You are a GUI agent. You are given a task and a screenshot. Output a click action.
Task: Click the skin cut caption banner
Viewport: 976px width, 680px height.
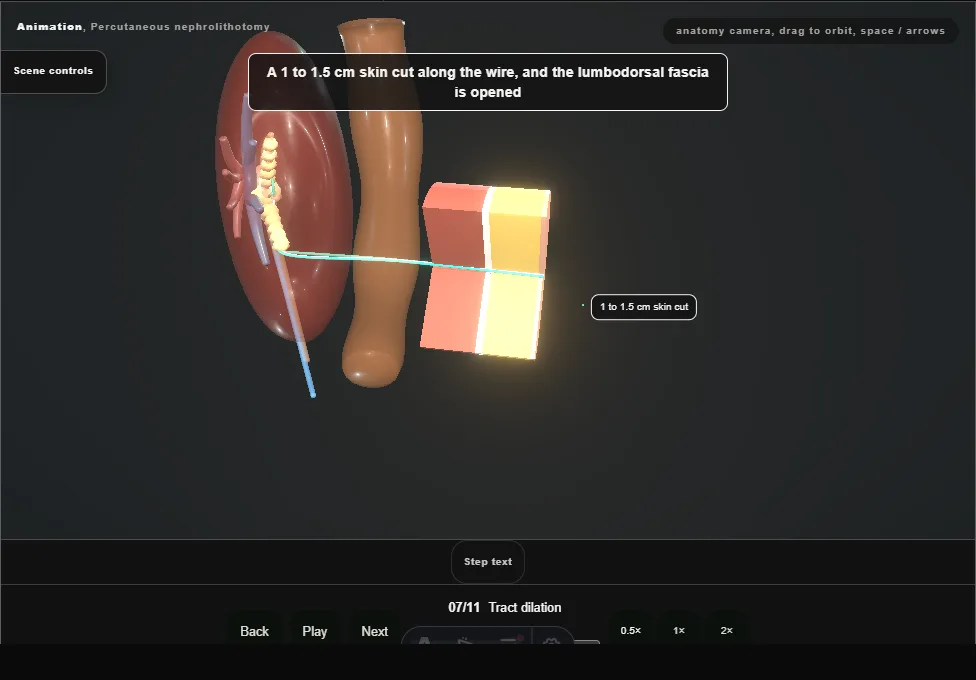click(488, 82)
